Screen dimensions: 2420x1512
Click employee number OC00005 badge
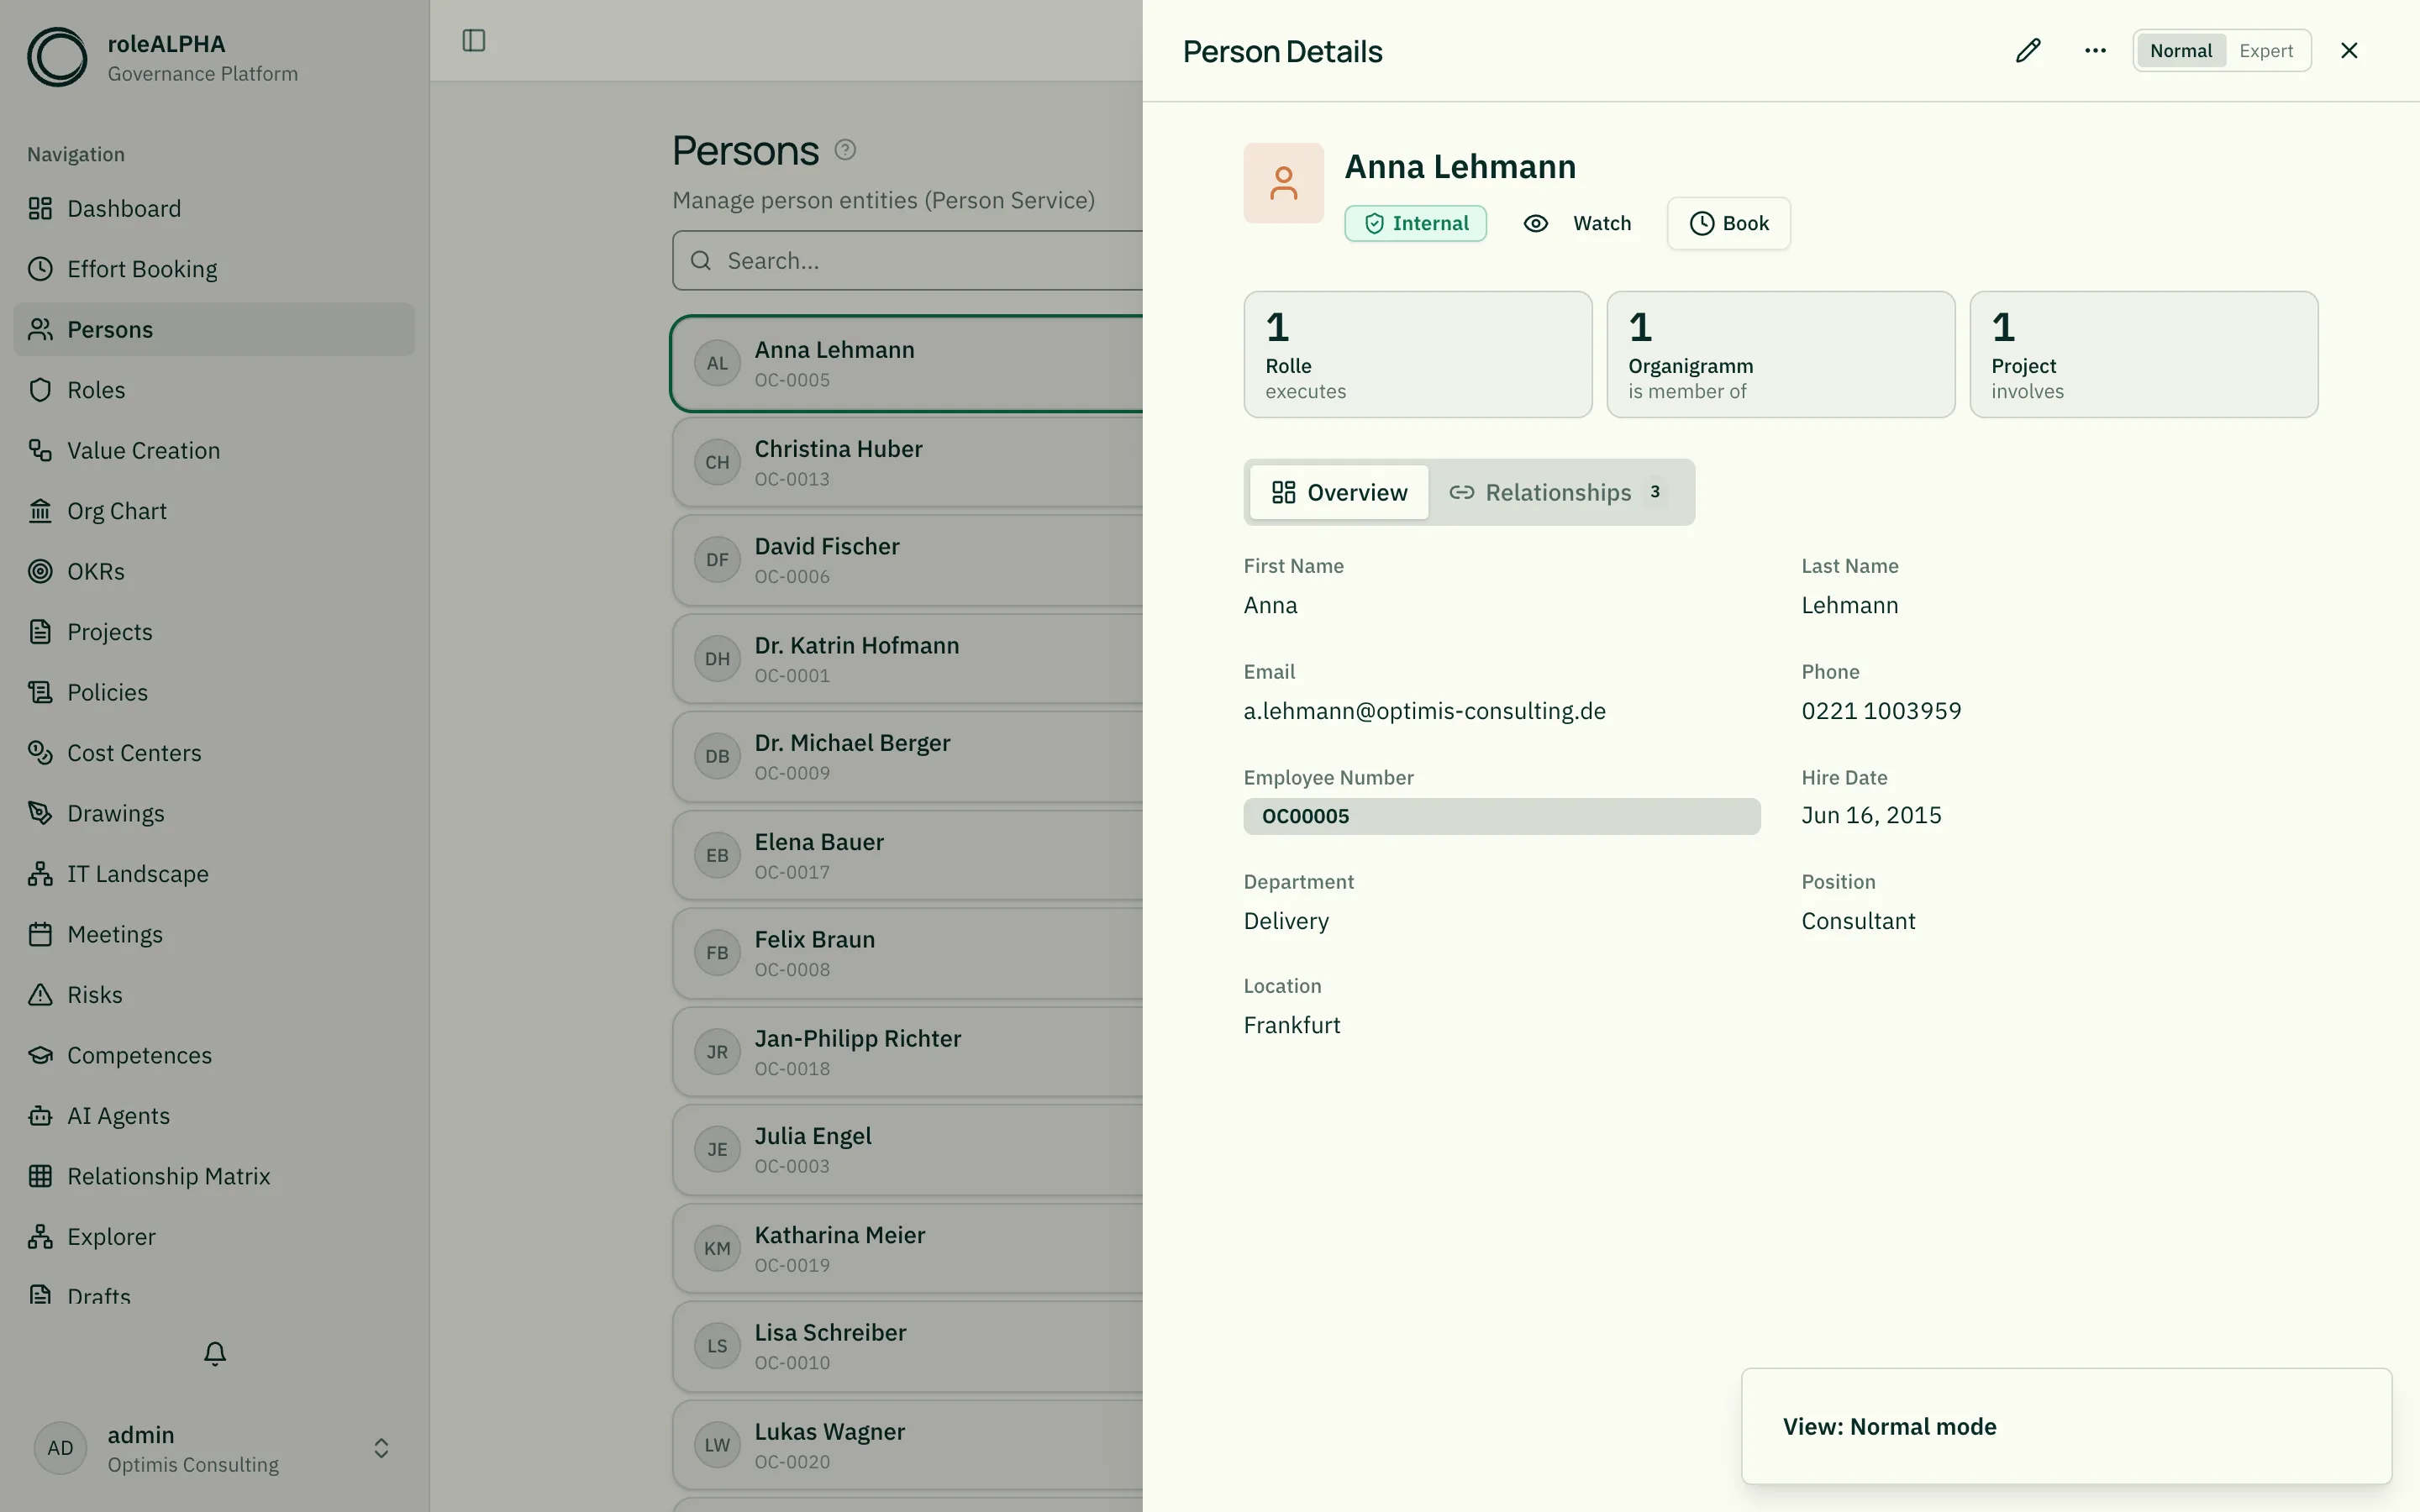pos(1502,816)
